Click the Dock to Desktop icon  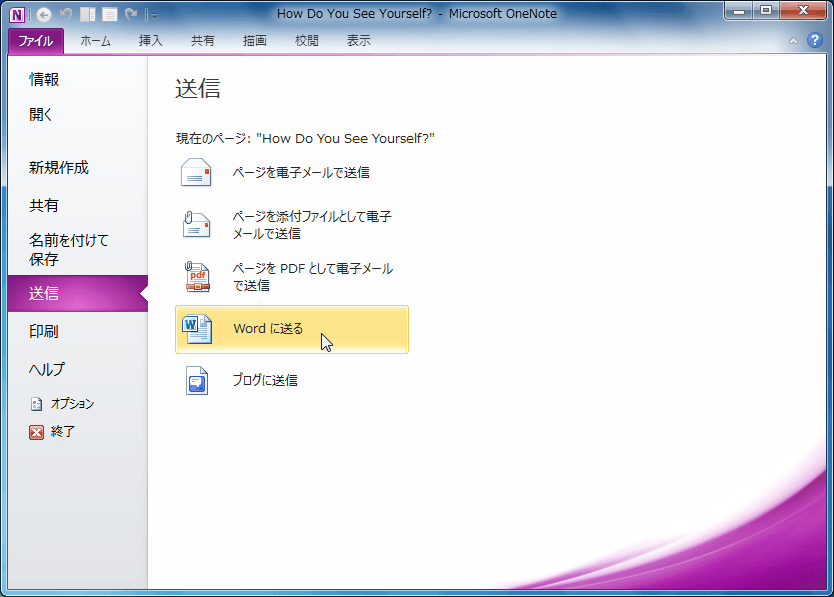pos(88,14)
